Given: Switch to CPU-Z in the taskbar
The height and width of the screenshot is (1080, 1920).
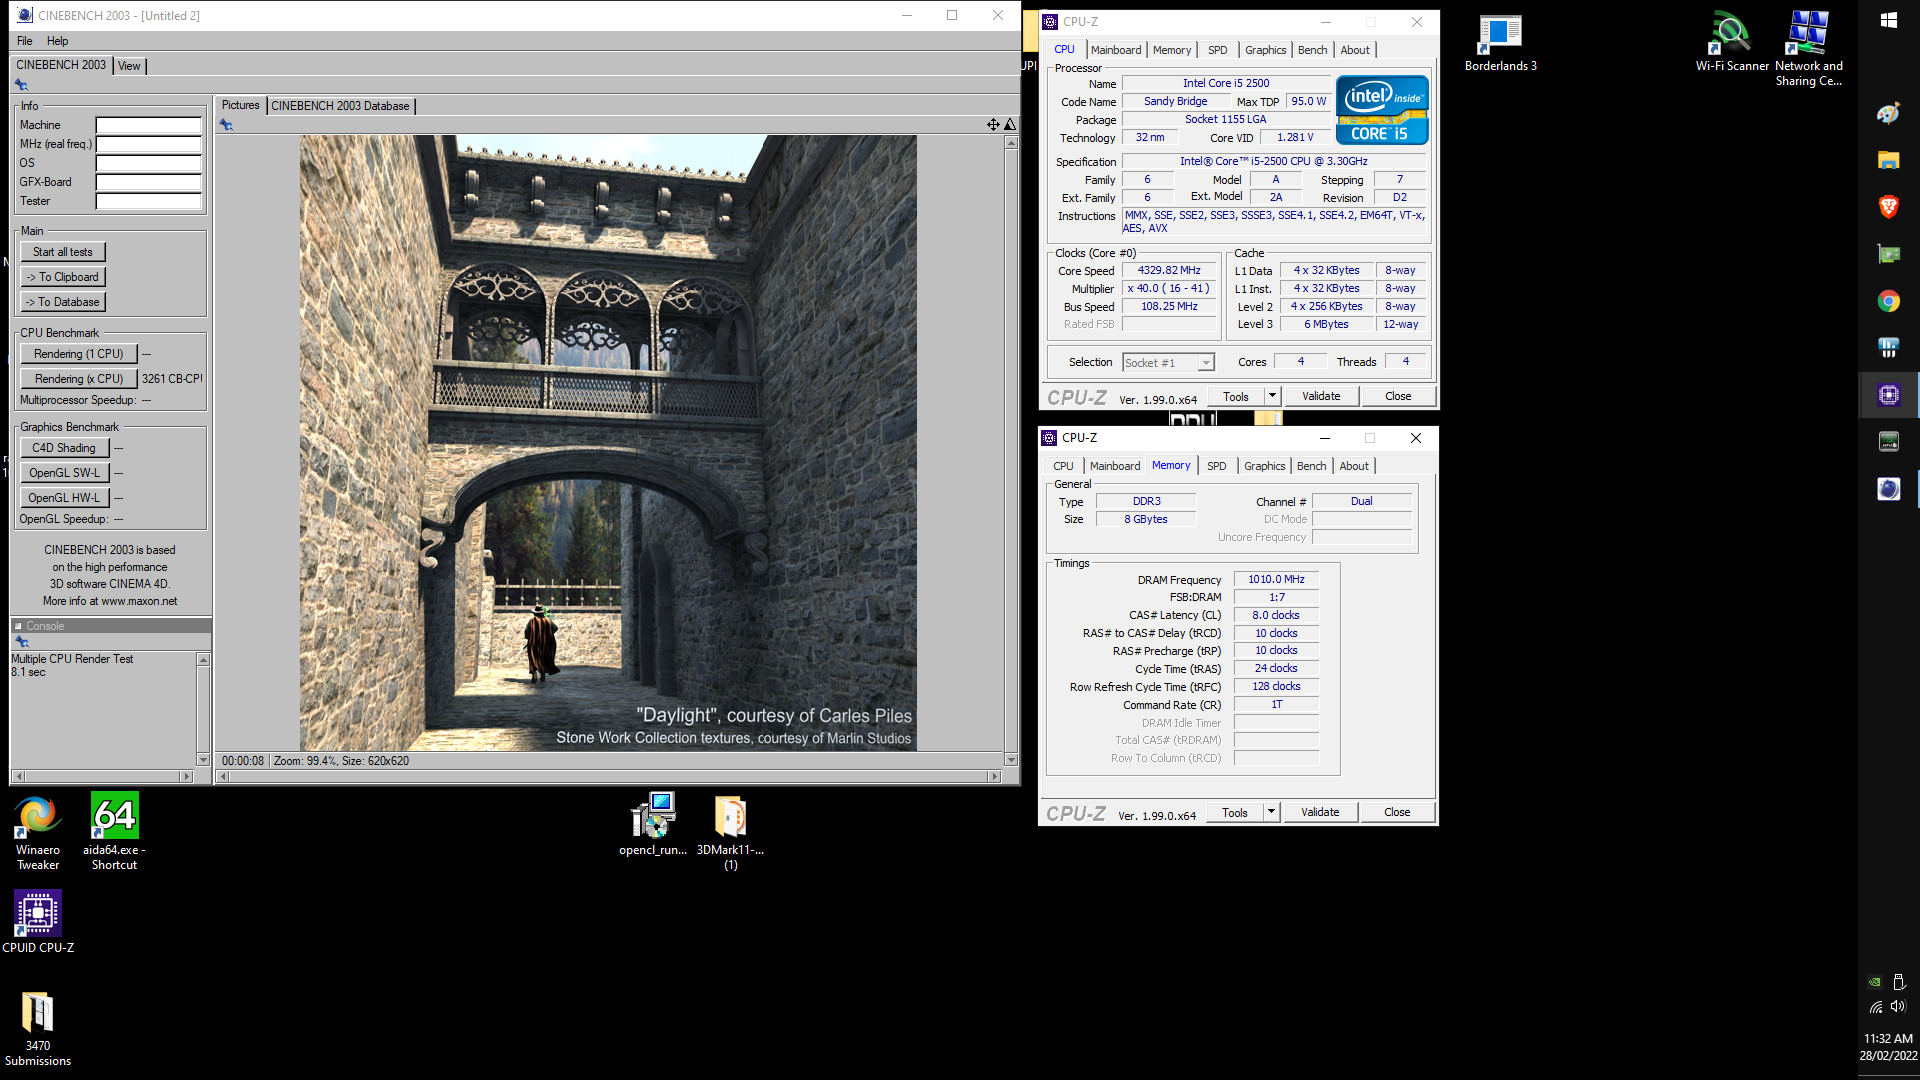Looking at the screenshot, I should [x=1888, y=395].
